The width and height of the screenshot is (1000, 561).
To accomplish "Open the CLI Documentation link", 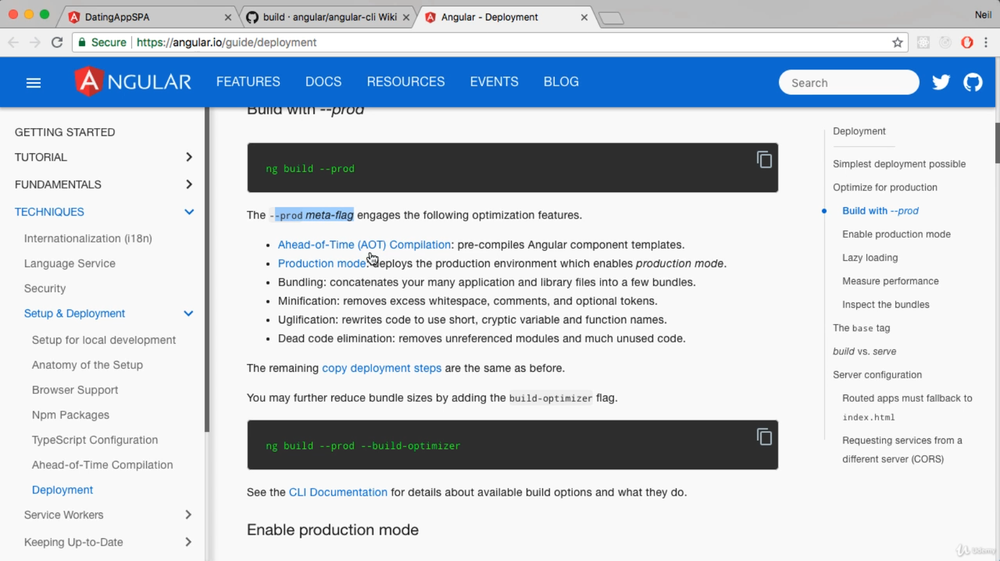I will click(338, 492).
